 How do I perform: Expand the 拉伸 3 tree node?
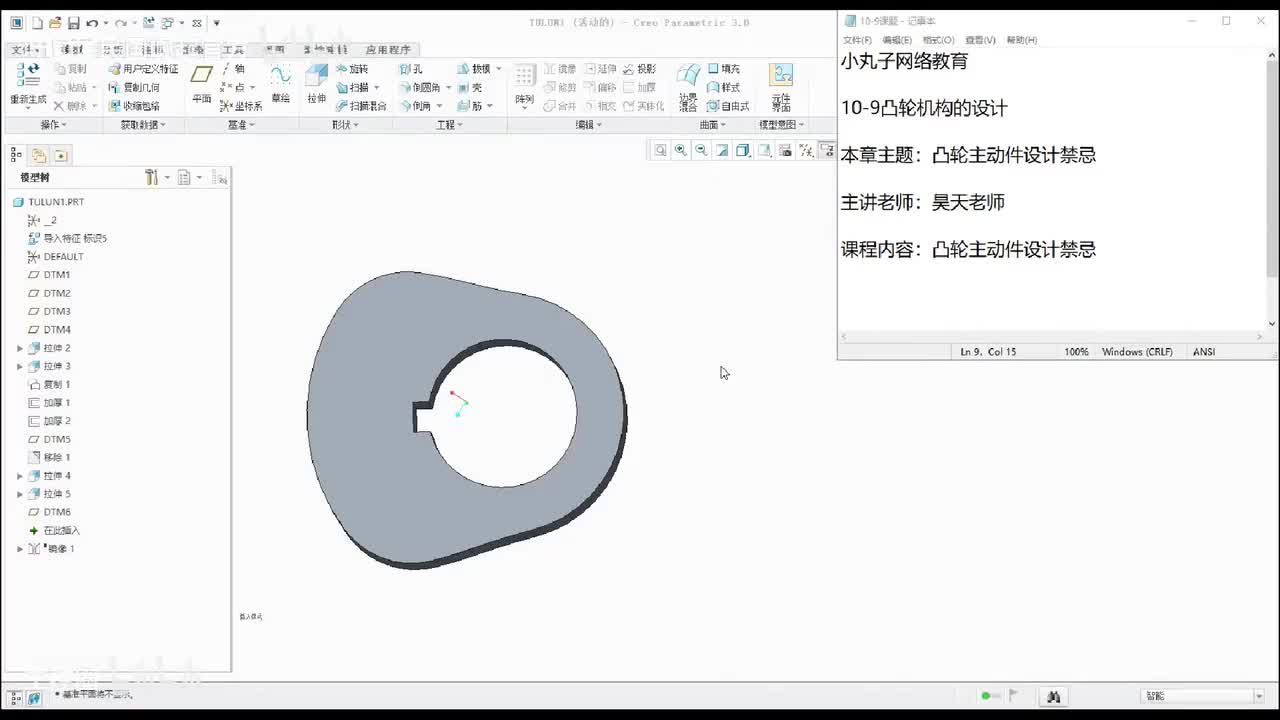coord(20,366)
